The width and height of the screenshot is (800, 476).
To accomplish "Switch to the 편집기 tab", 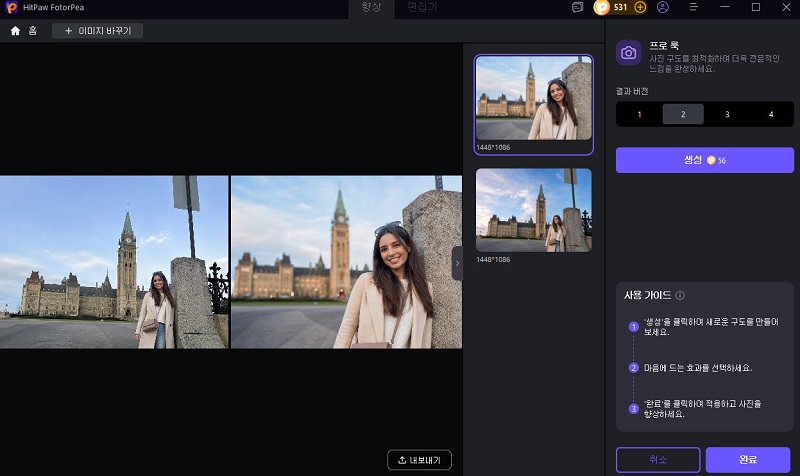I will (422, 7).
